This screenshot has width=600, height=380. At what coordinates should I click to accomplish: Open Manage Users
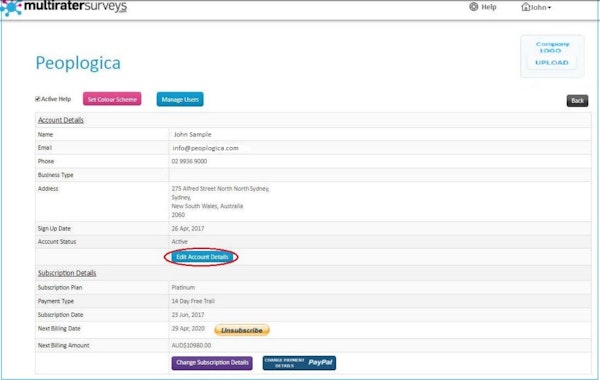180,99
